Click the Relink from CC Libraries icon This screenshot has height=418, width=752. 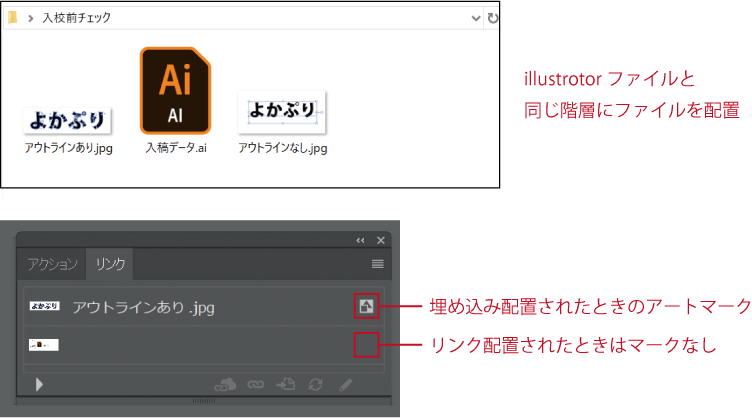coord(225,384)
